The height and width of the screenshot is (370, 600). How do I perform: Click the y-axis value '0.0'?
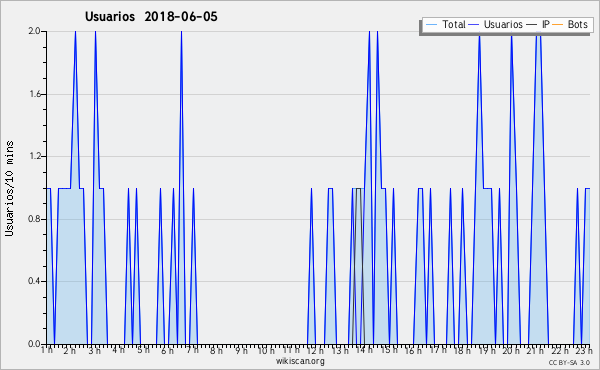point(34,344)
